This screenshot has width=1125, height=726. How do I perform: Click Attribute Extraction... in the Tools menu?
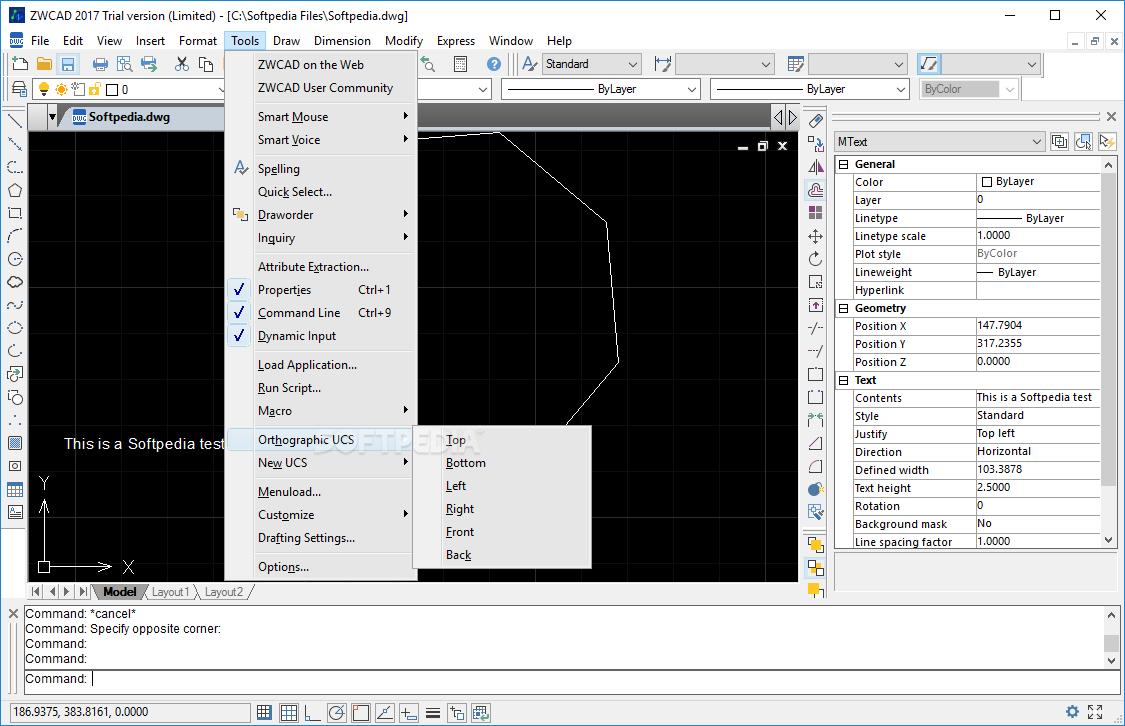click(321, 267)
